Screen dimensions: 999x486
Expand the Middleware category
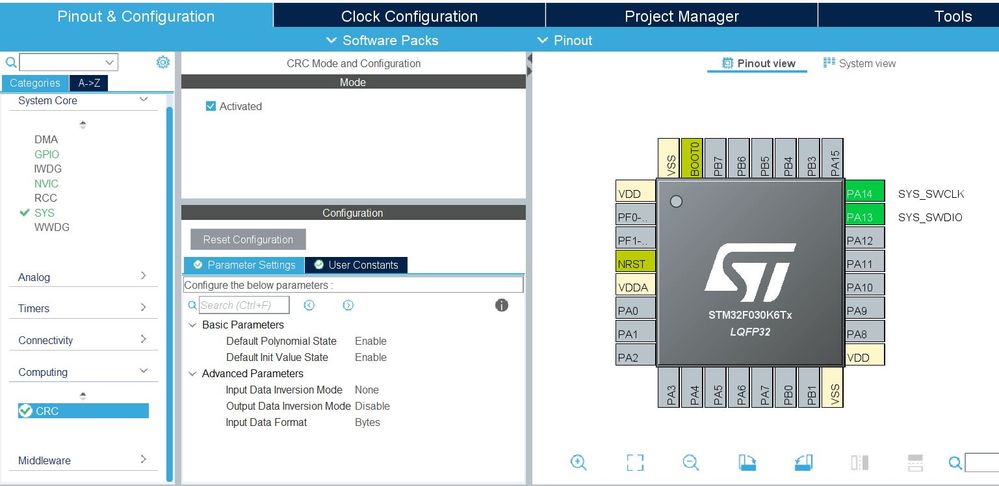[x=143, y=459]
